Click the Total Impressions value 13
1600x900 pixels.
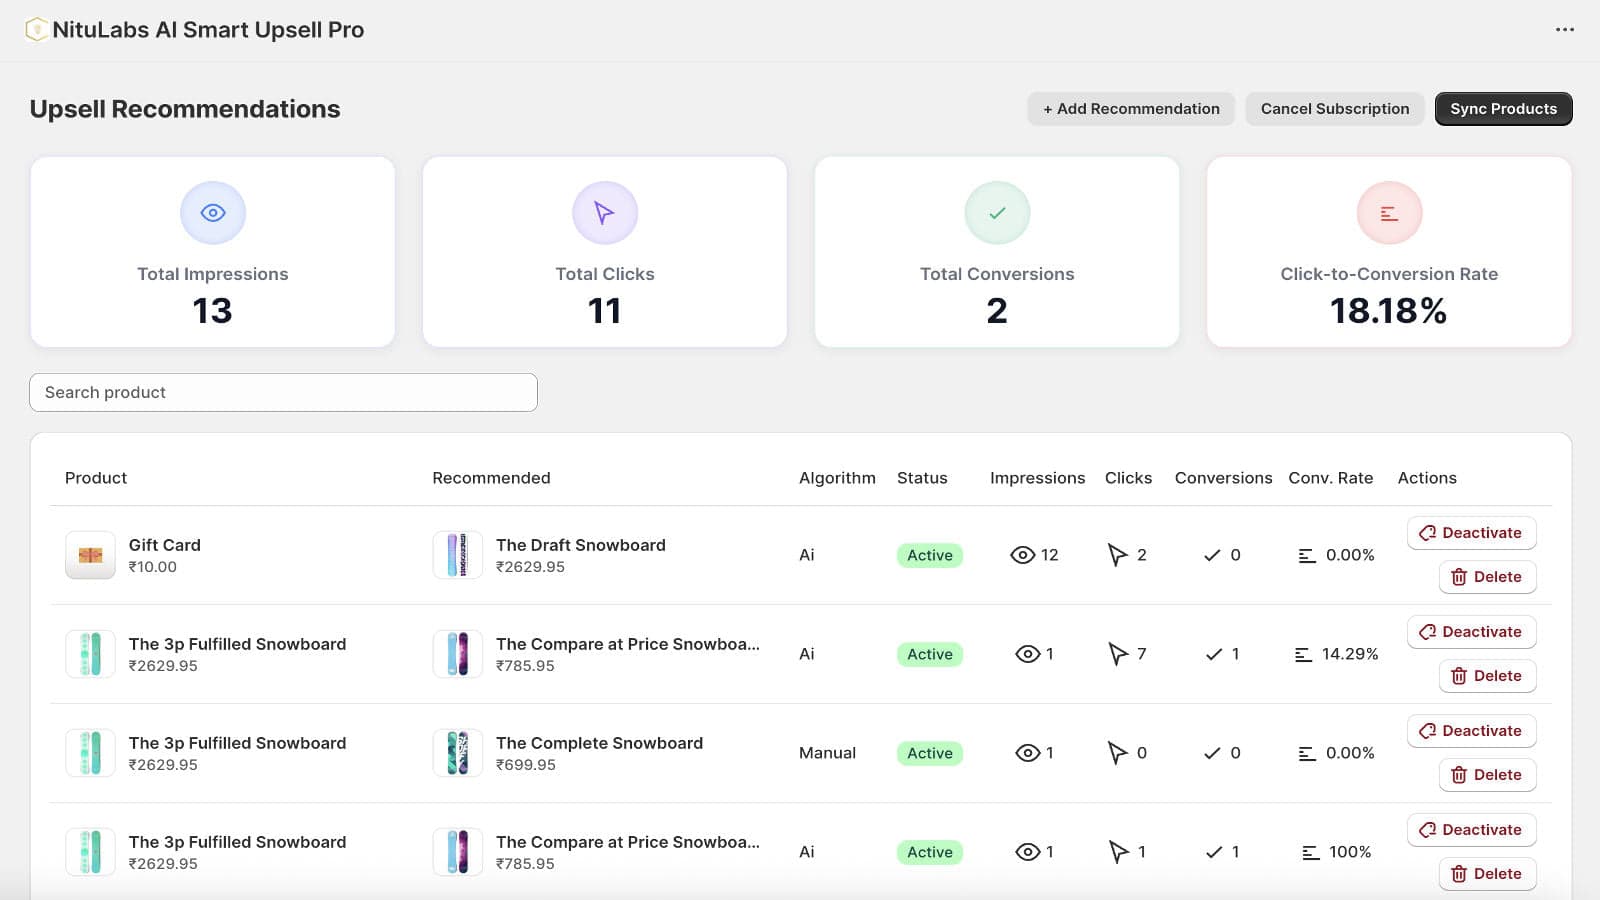pos(213,311)
